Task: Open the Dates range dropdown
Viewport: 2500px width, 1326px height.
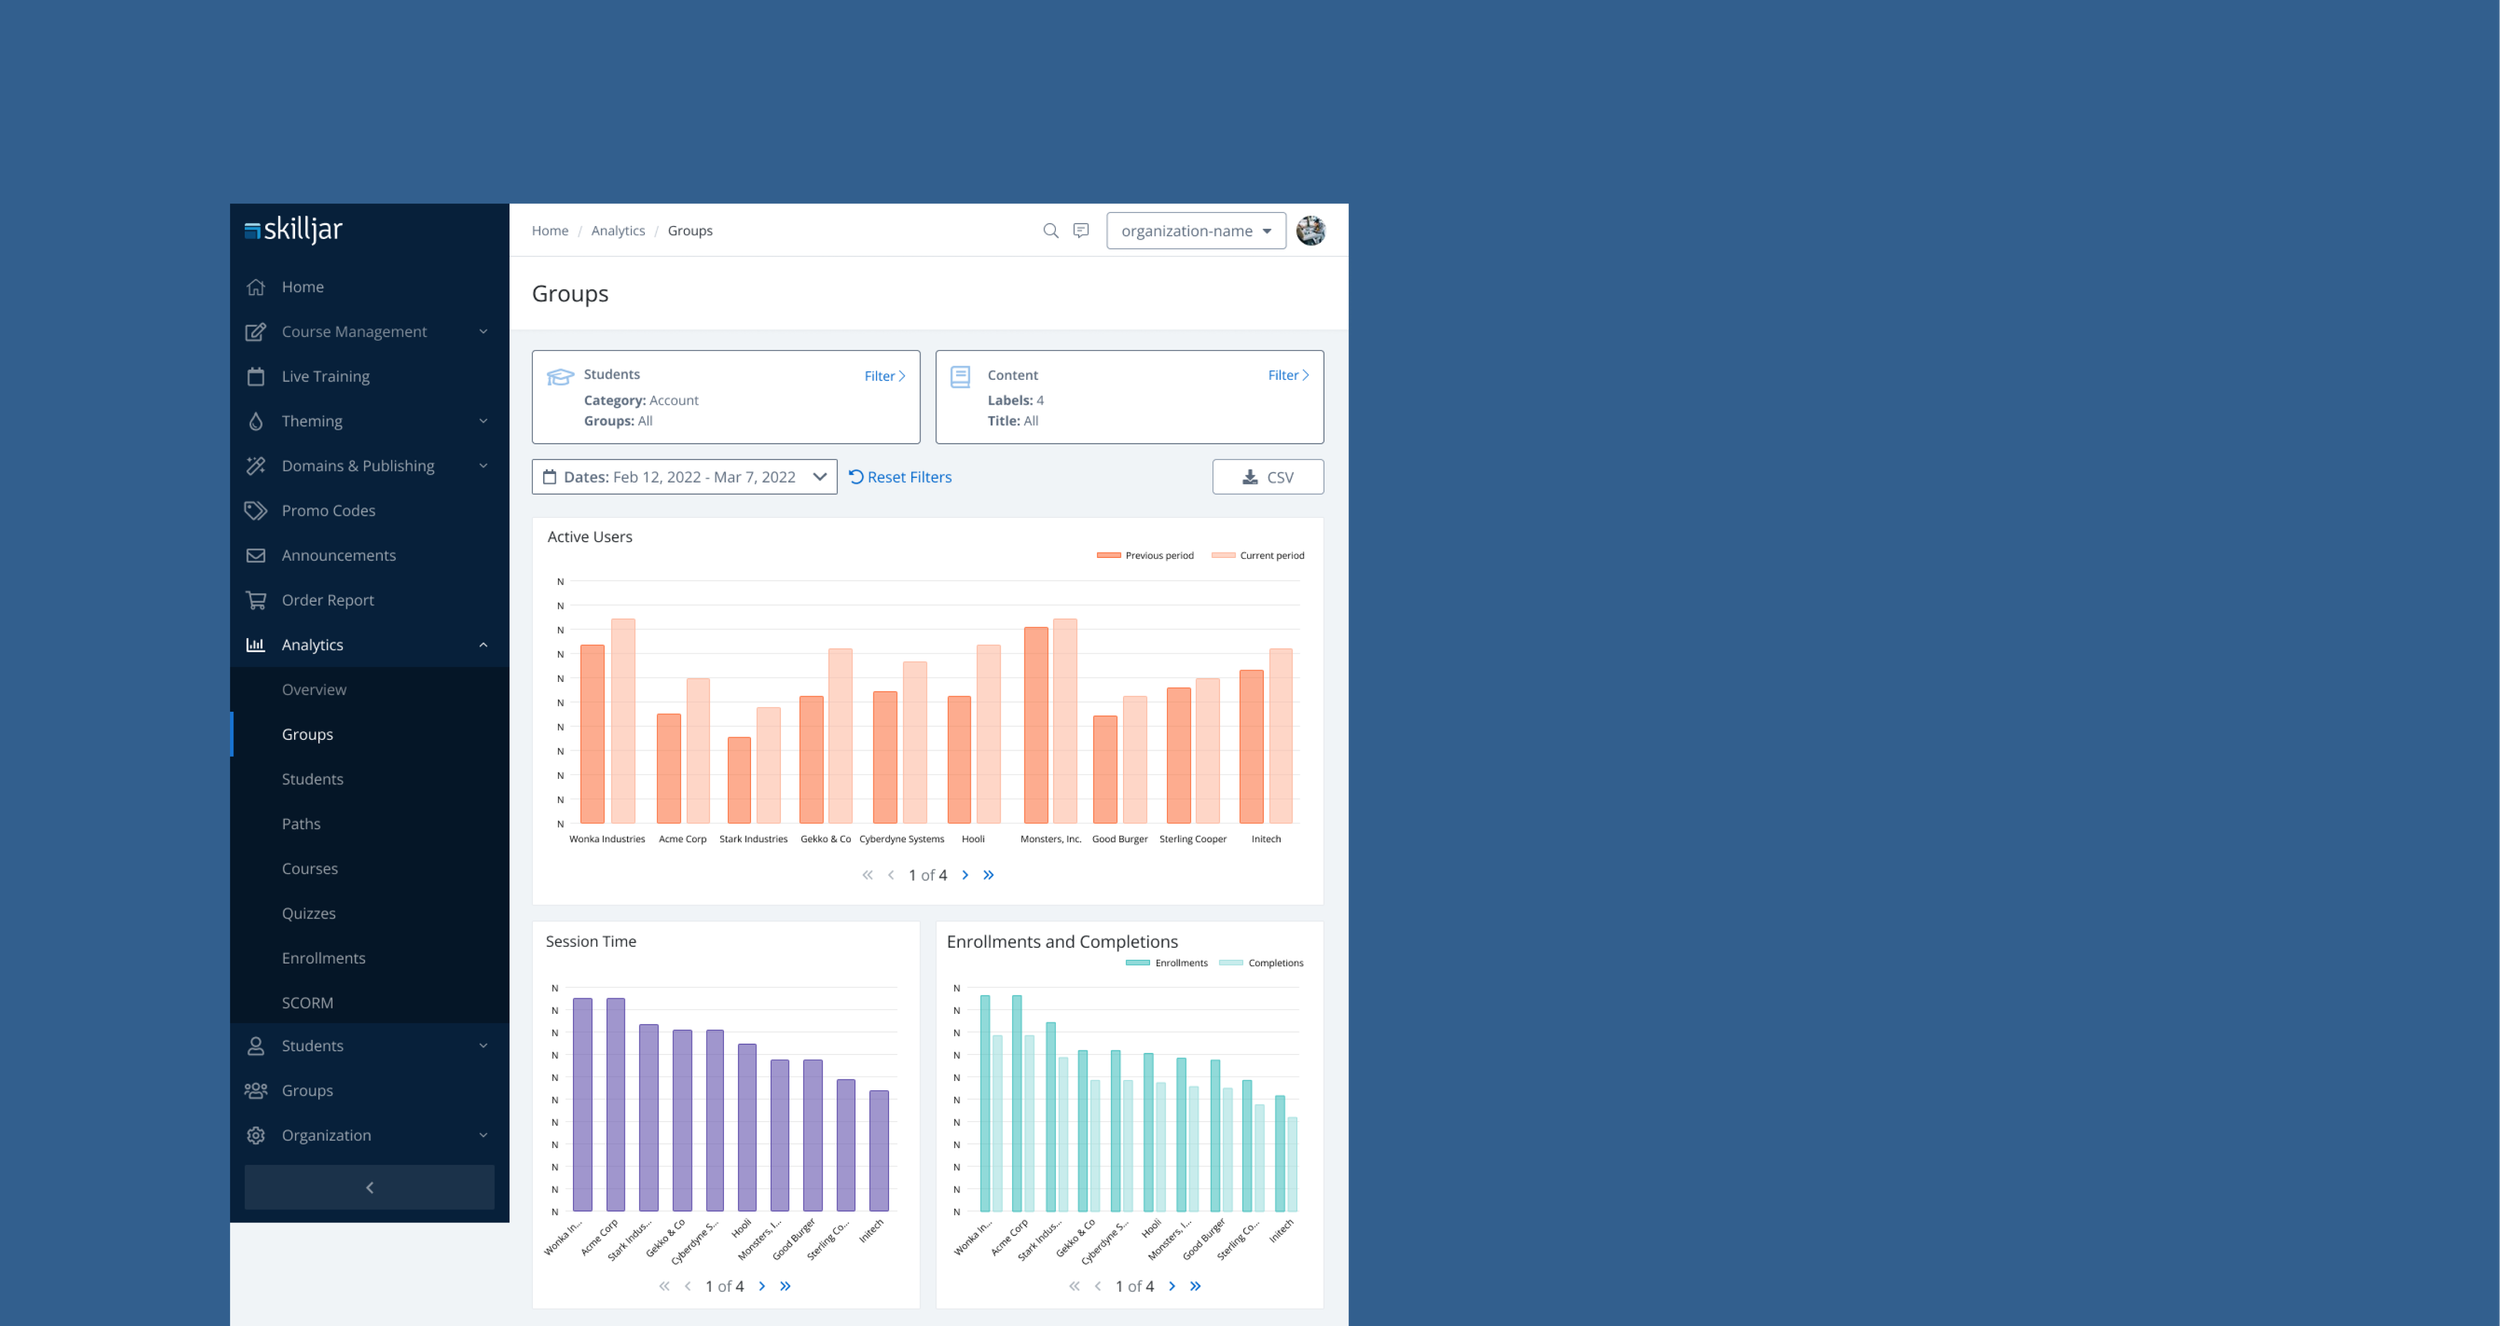Action: 684,477
